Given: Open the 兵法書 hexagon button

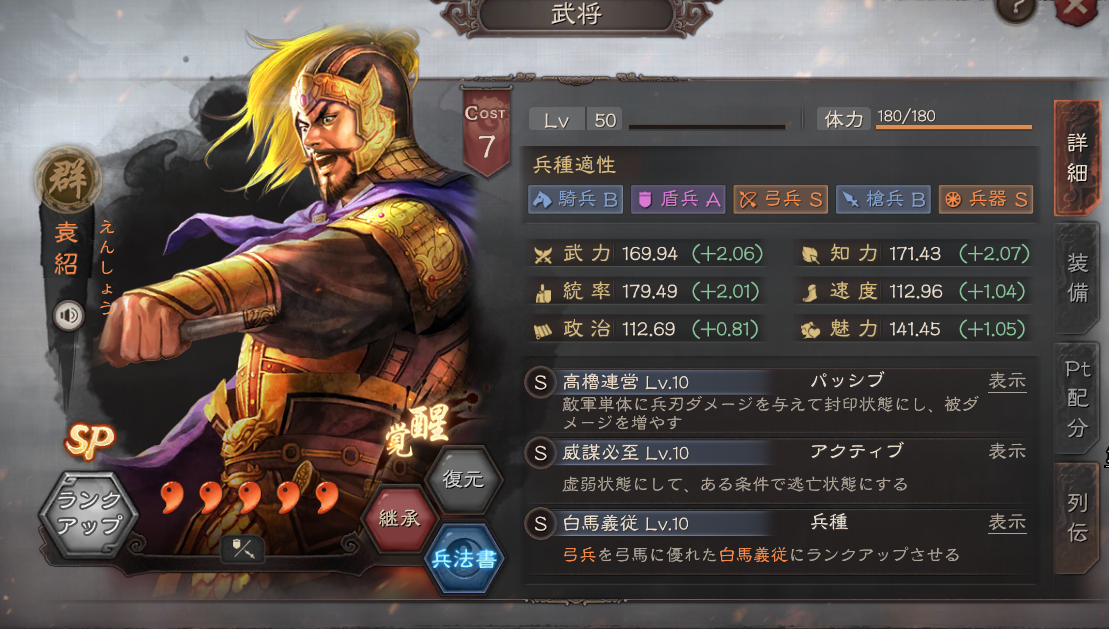Looking at the screenshot, I should click(x=465, y=559).
